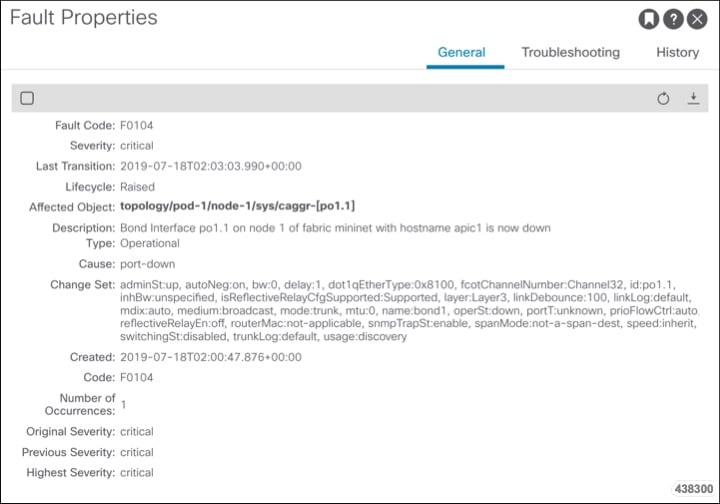720x504 pixels.
Task: Refresh the fault details
Action: pos(663,98)
